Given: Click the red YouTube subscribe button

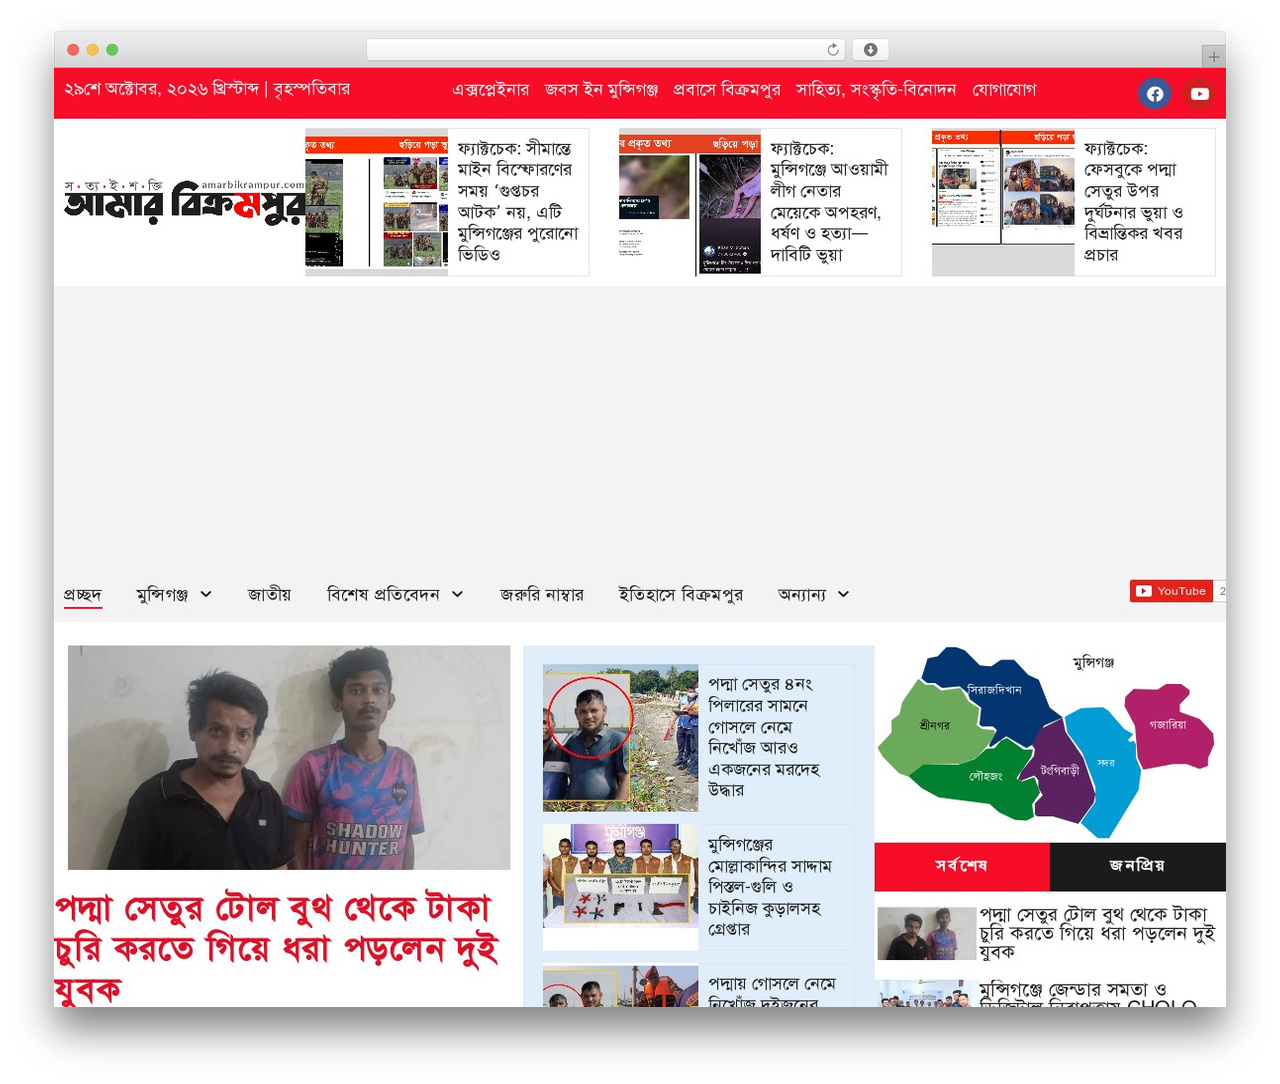Looking at the screenshot, I should (x=1171, y=591).
